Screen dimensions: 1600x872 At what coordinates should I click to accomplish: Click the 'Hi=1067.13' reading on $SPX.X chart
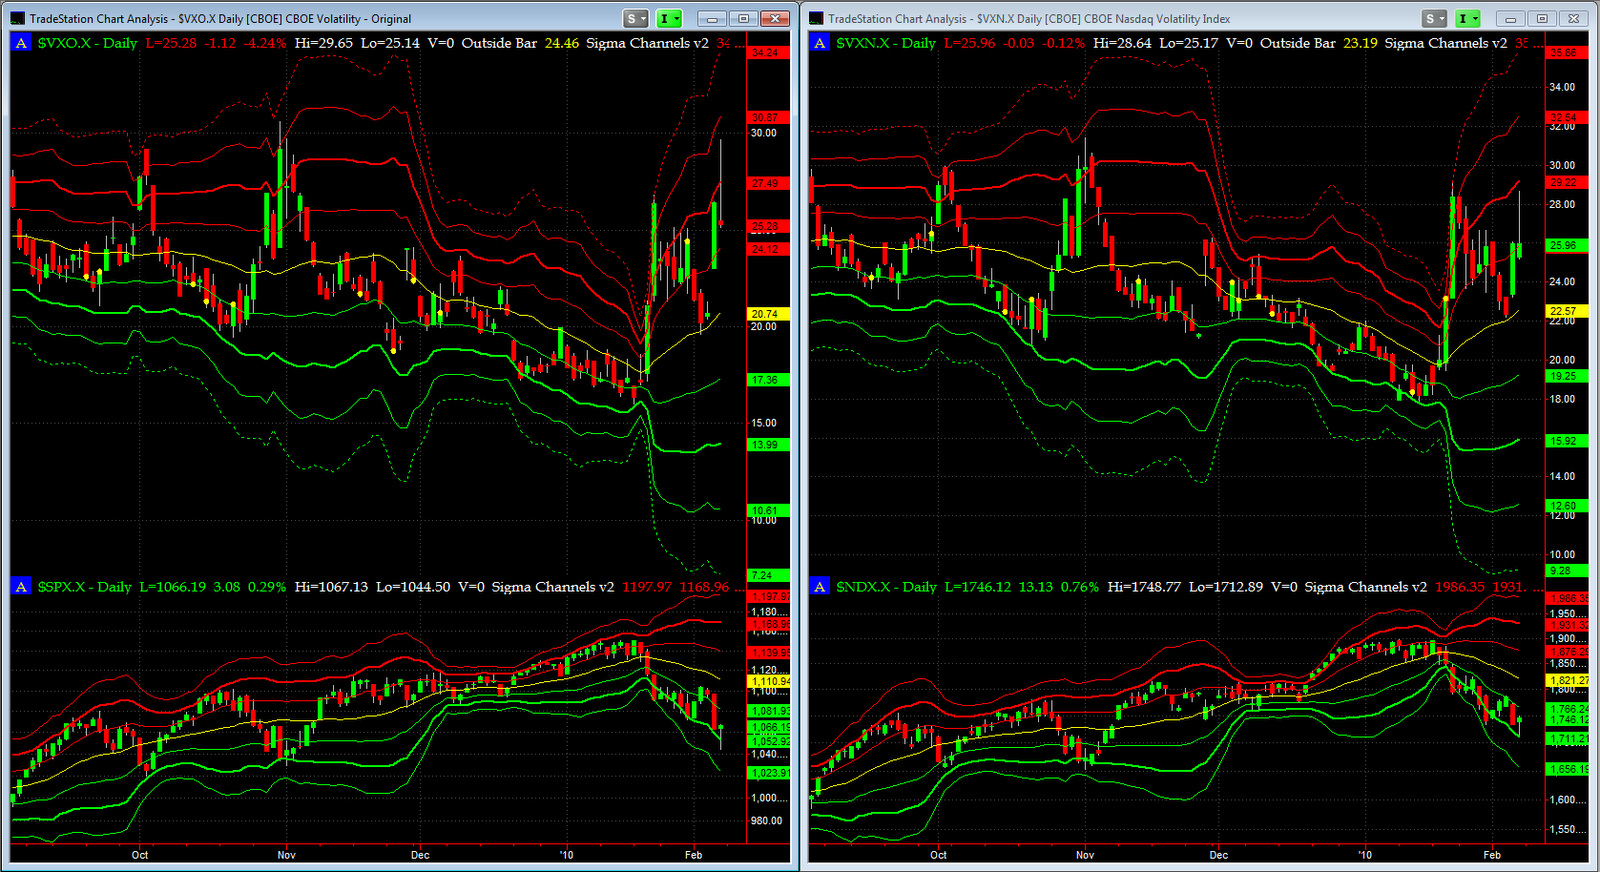pos(332,587)
